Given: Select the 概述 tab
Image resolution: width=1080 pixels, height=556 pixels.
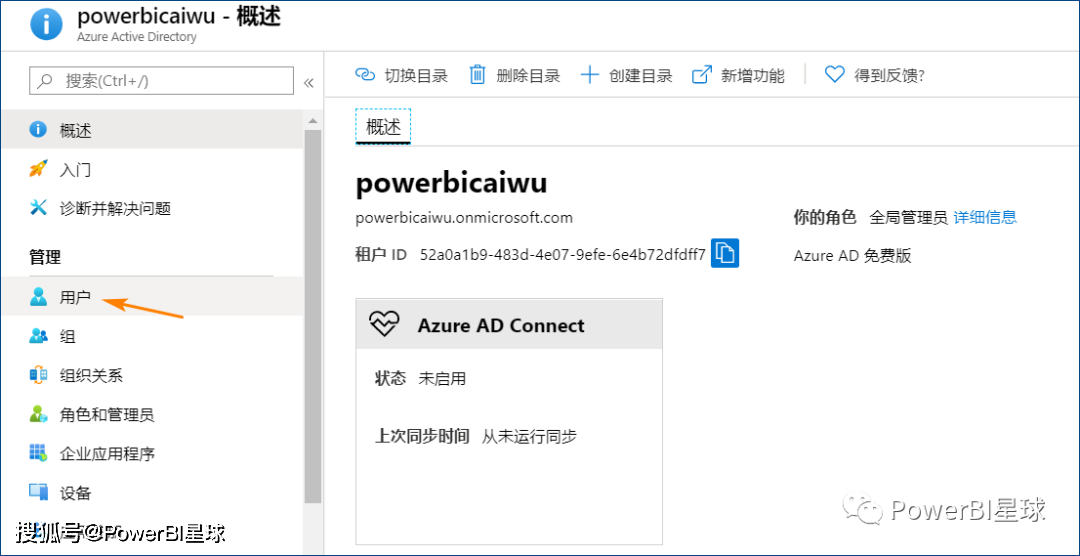Looking at the screenshot, I should click(x=383, y=127).
